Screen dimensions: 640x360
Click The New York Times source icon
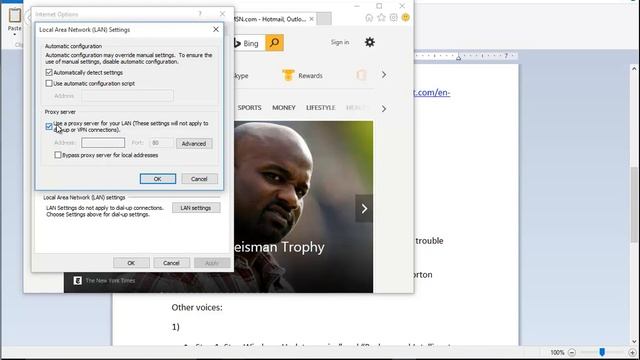(78, 280)
